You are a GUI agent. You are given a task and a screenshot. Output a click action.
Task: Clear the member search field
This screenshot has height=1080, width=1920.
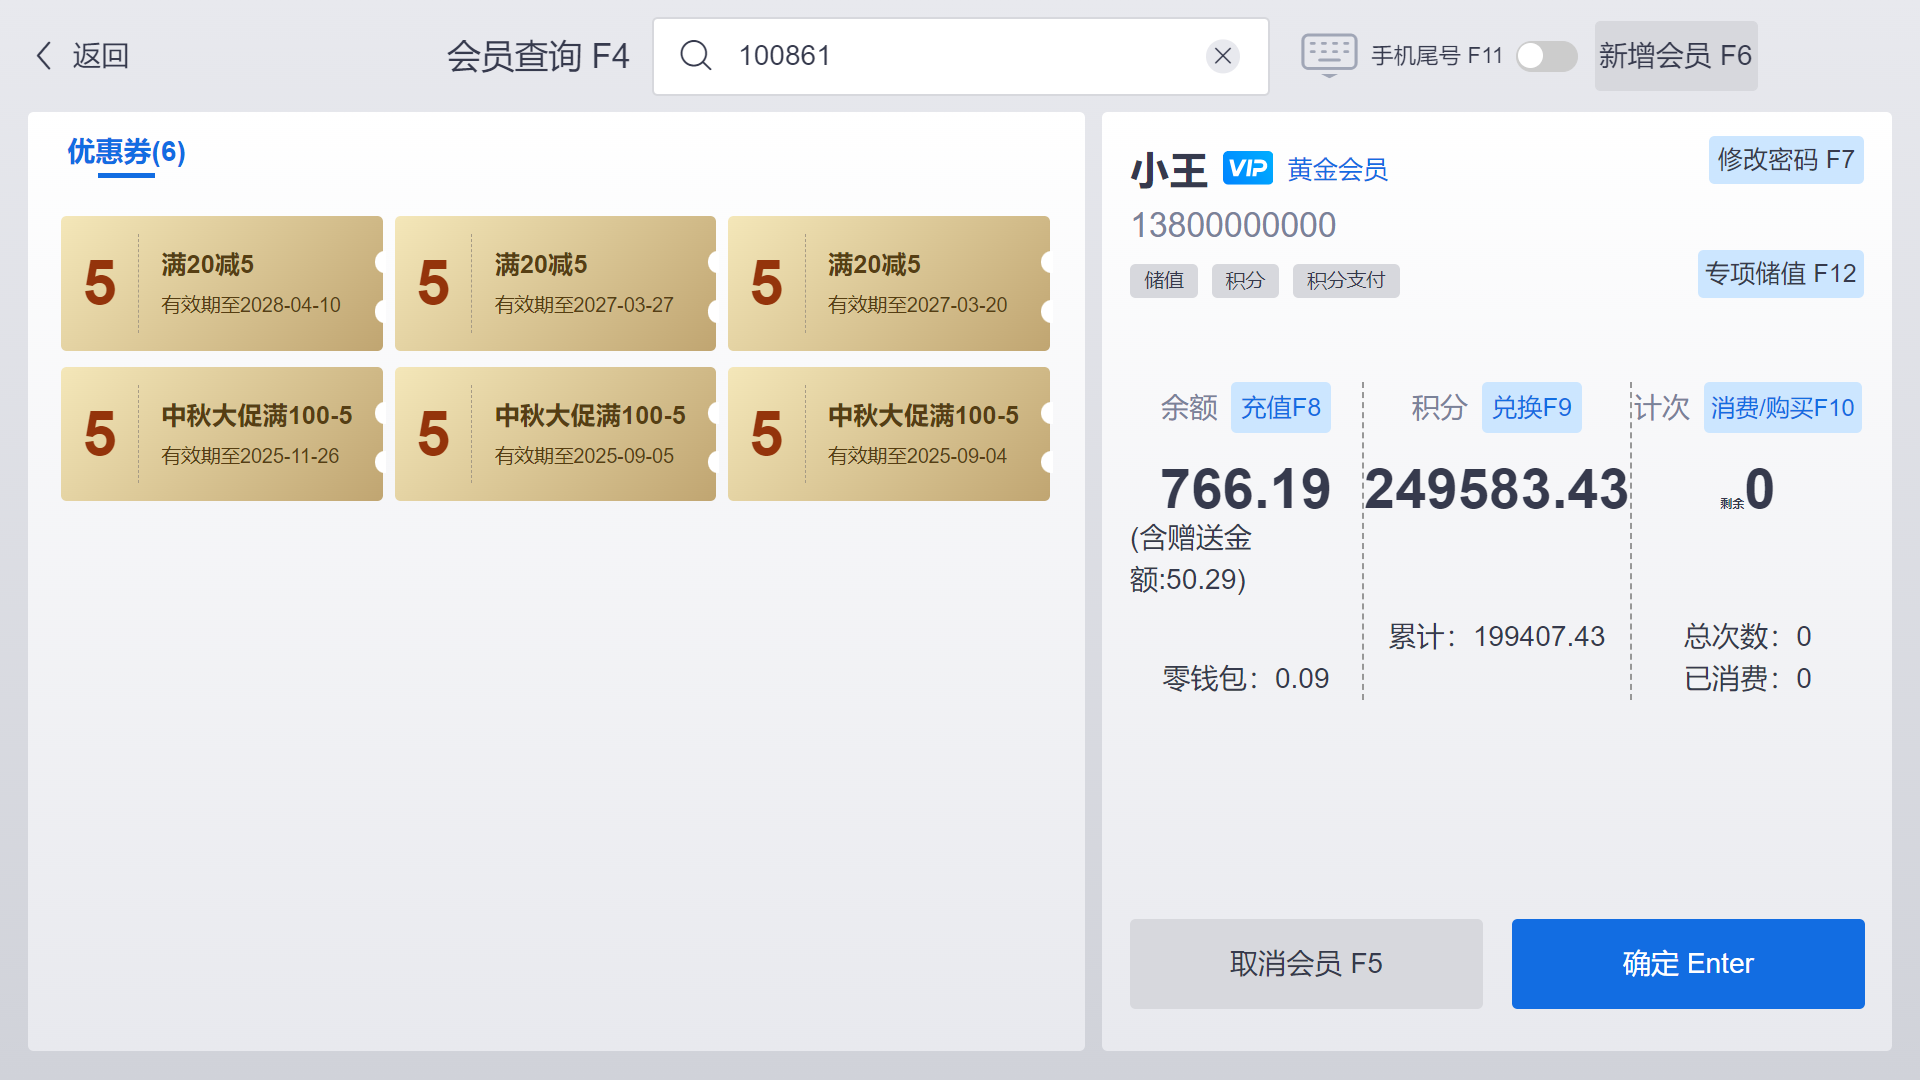pyautogui.click(x=1222, y=56)
